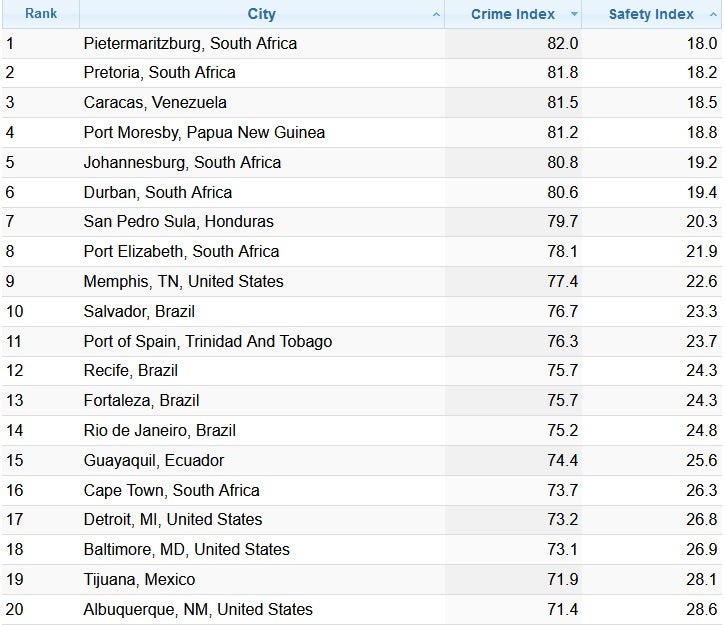Select Port Moresby, Papua New Guinea
Image resolution: width=725 pixels, height=625 pixels.
204,132
